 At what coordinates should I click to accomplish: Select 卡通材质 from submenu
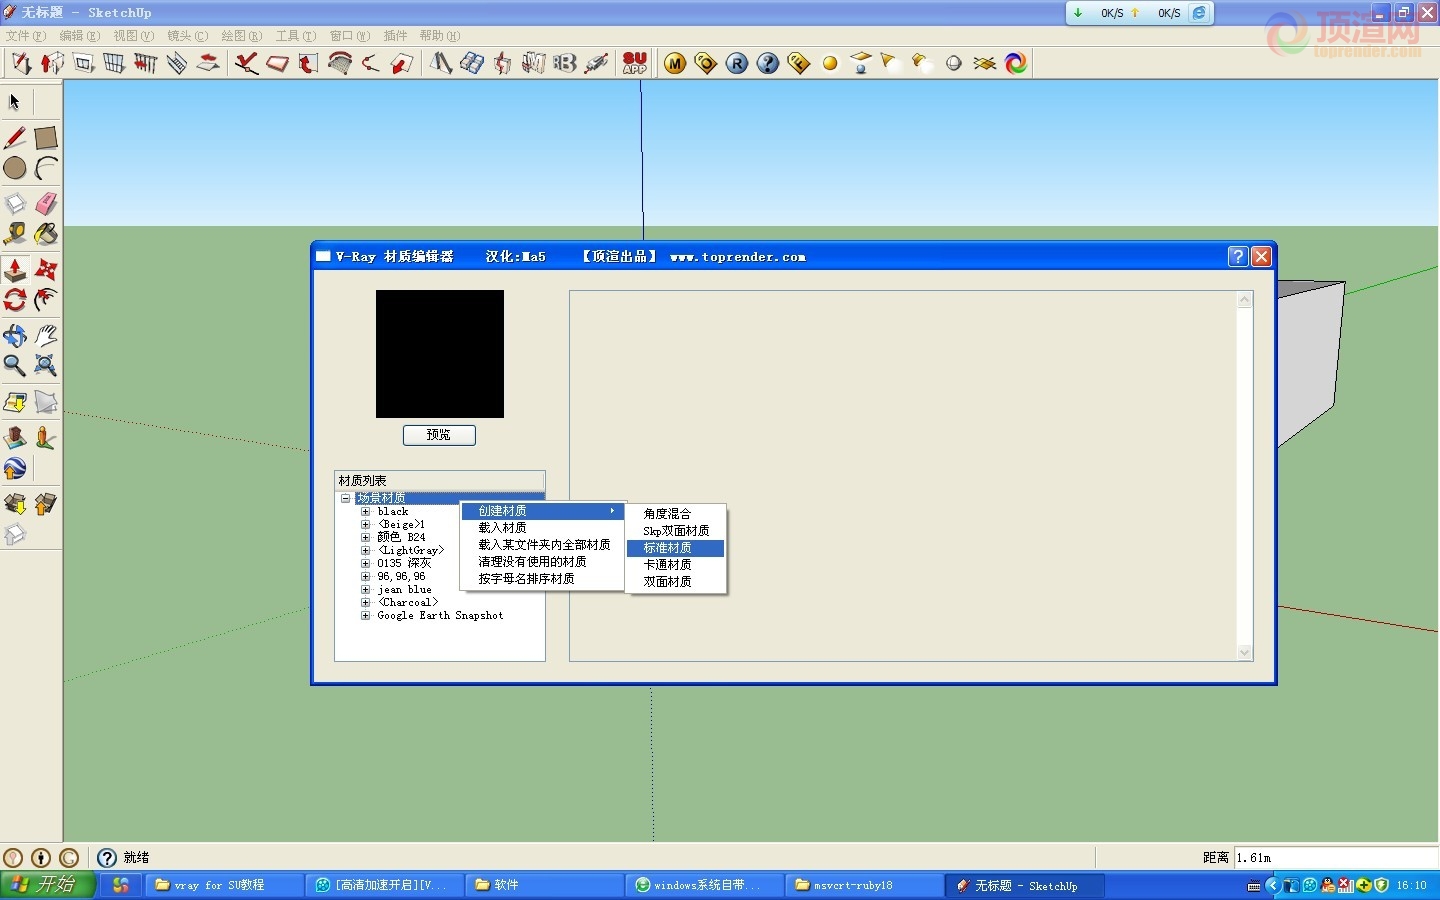(x=675, y=565)
